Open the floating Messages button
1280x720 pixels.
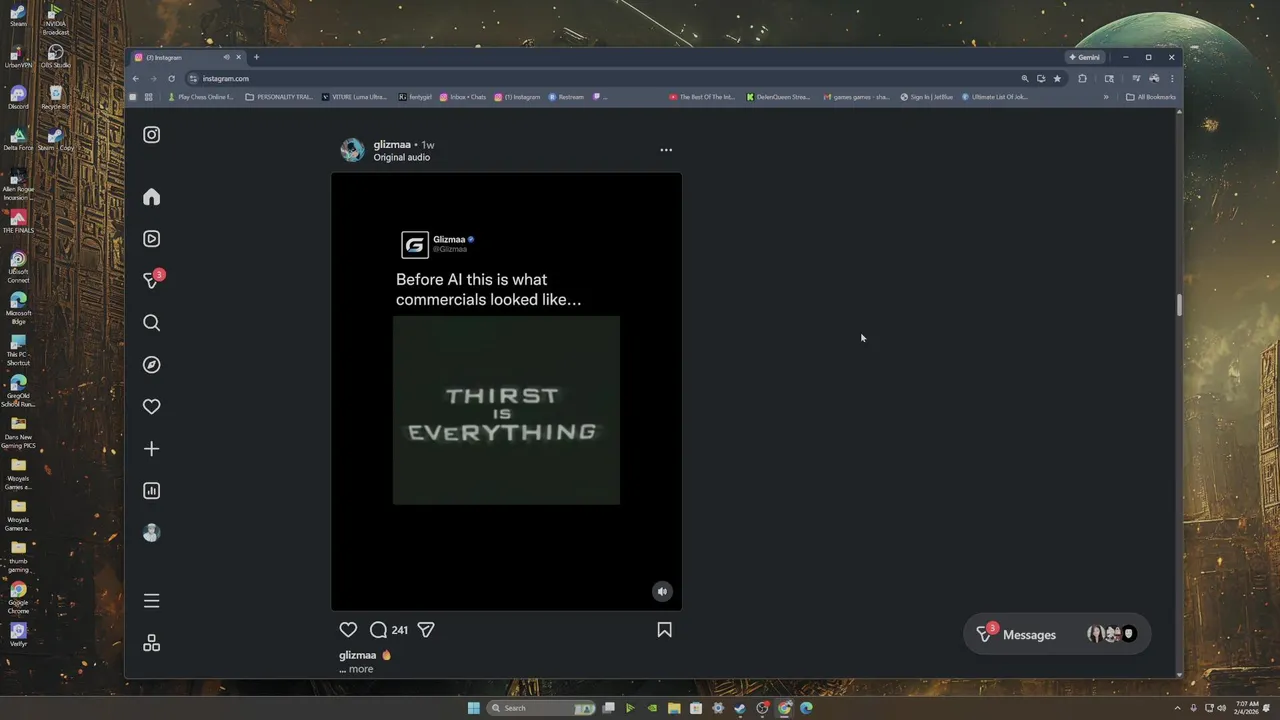pos(1057,635)
